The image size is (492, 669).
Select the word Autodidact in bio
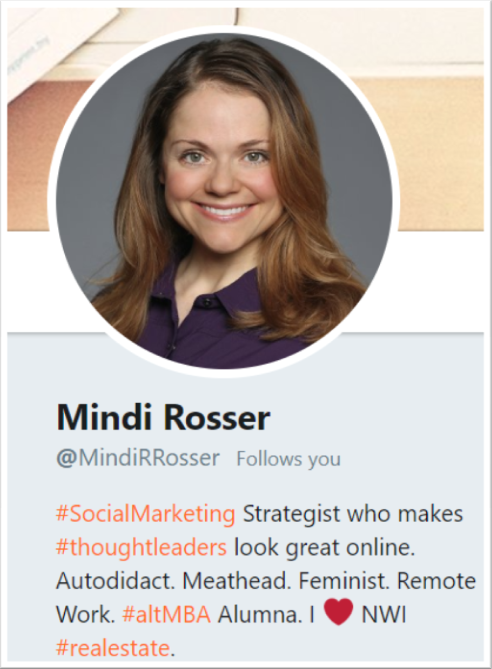click(x=115, y=581)
